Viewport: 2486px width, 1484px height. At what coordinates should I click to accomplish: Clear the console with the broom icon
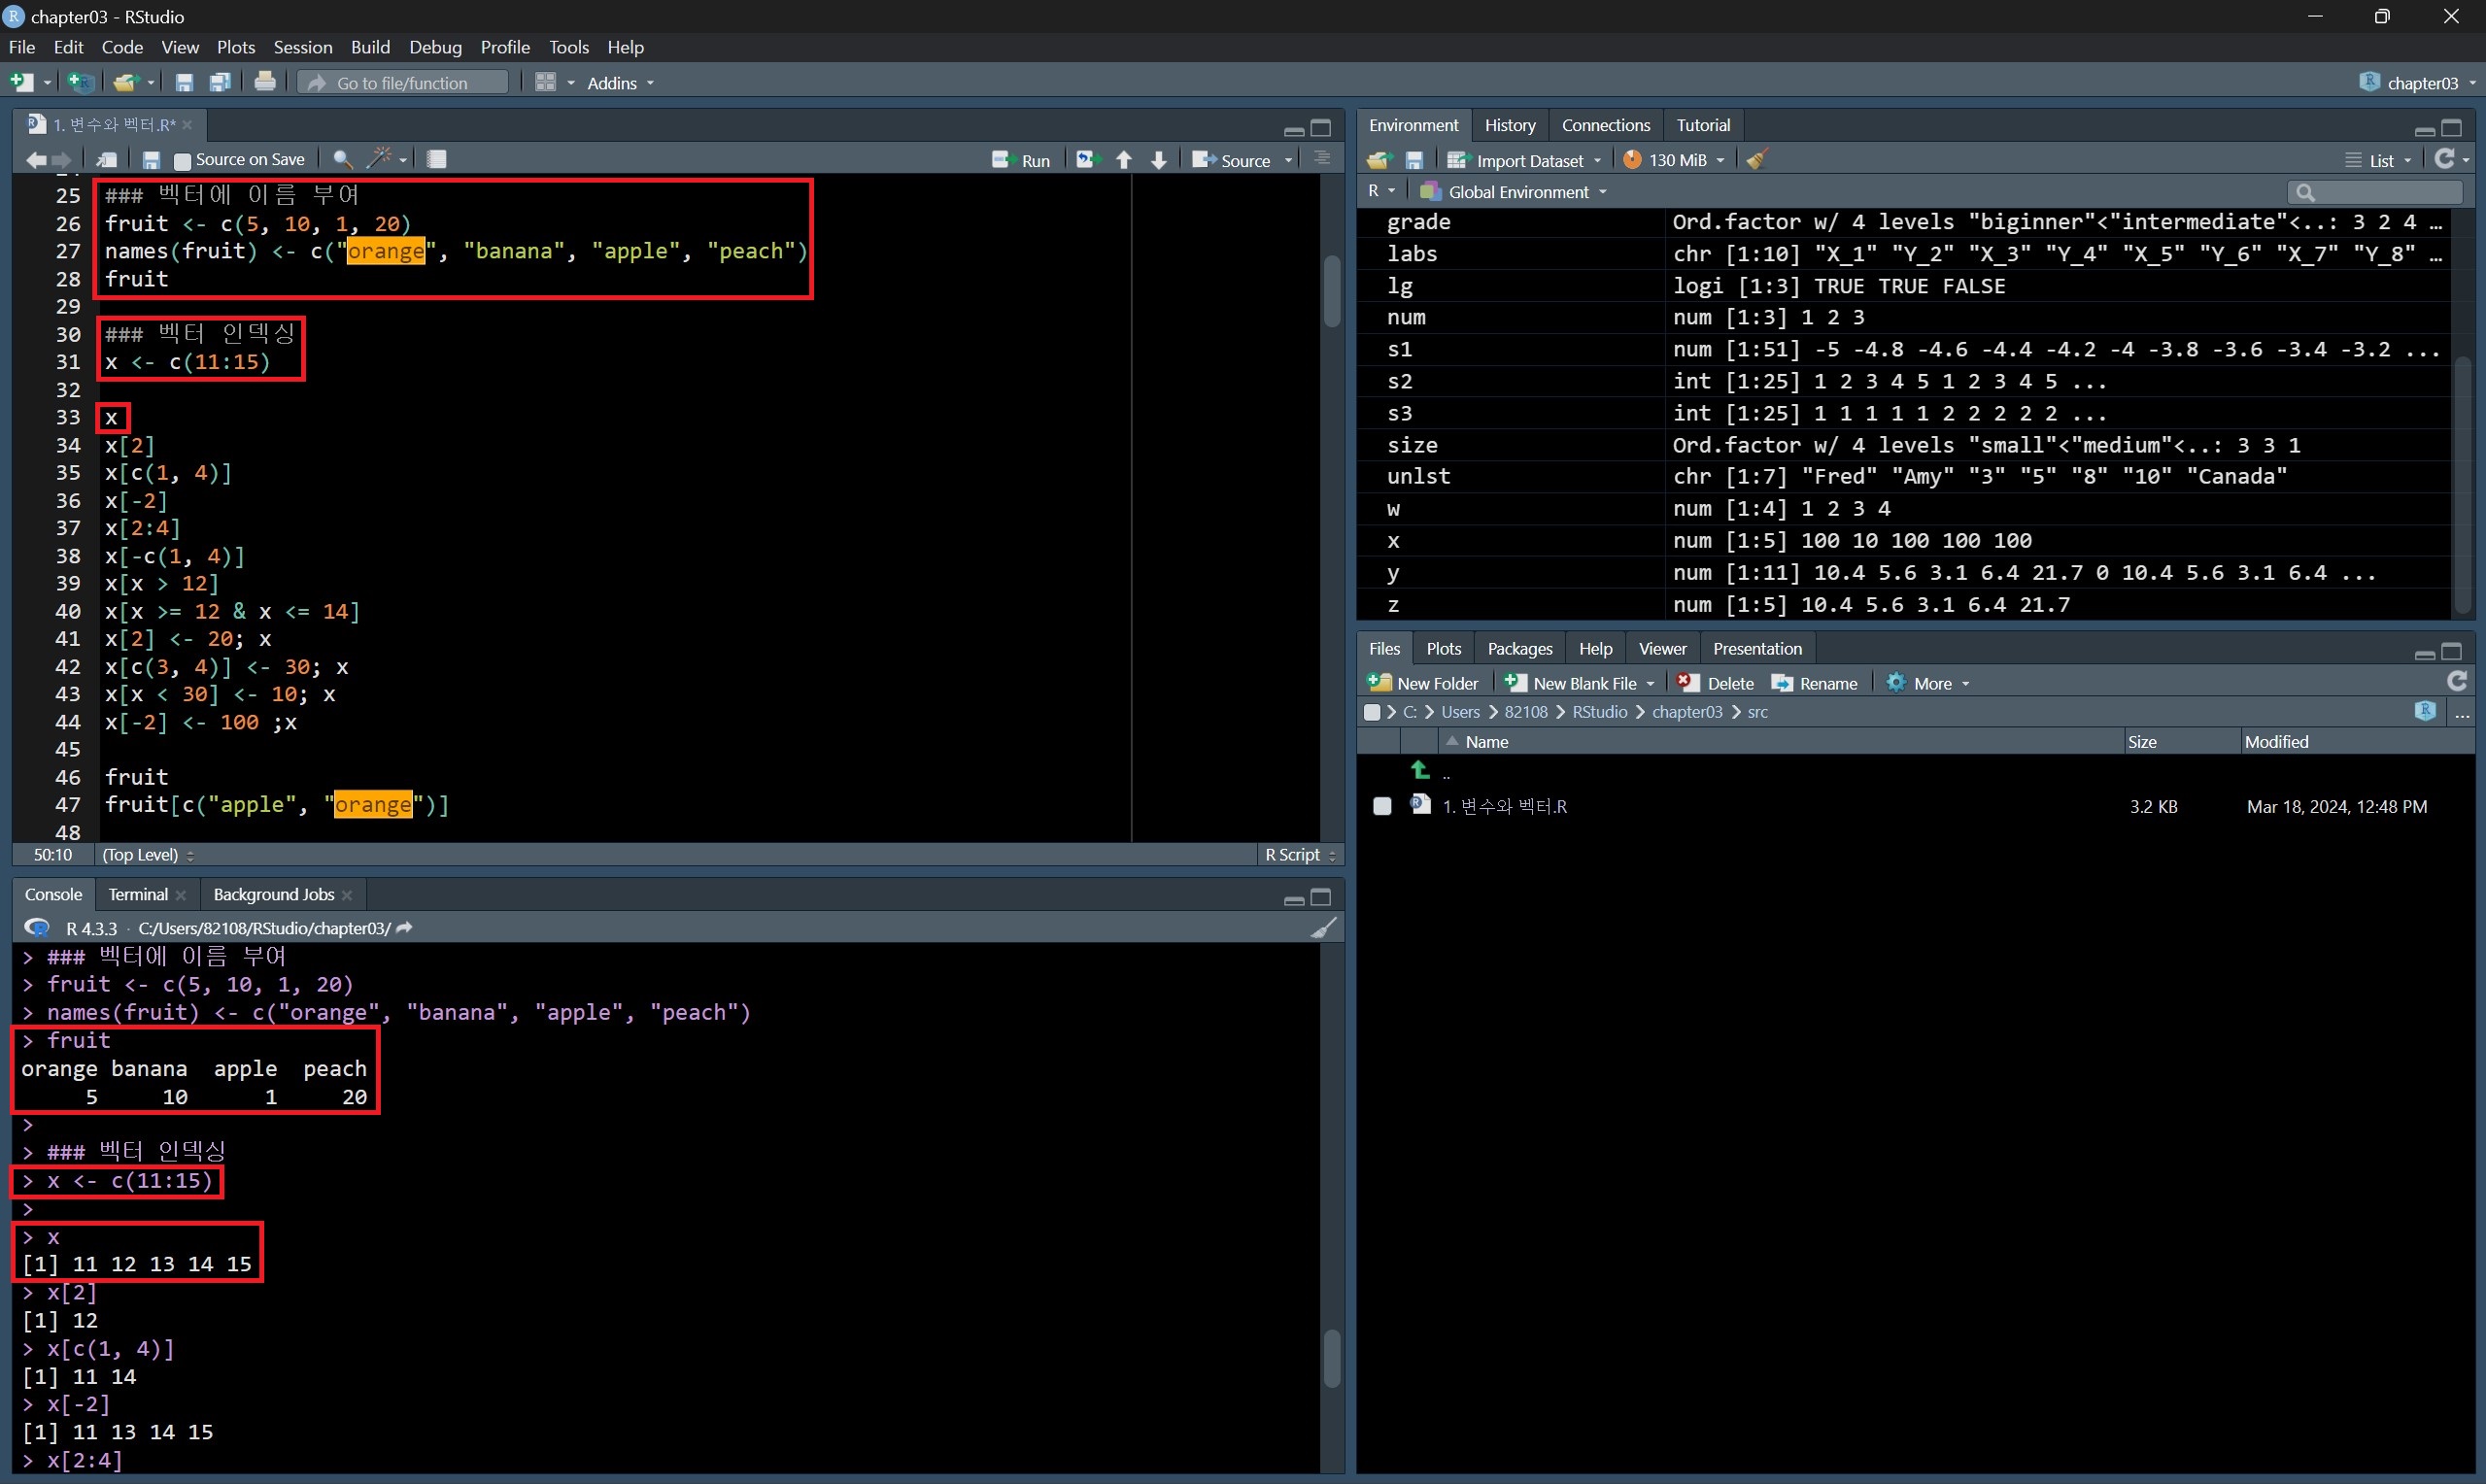coord(1323,928)
